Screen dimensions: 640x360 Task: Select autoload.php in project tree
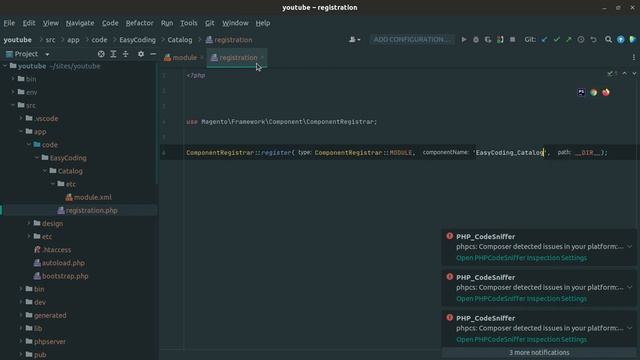tap(63, 263)
